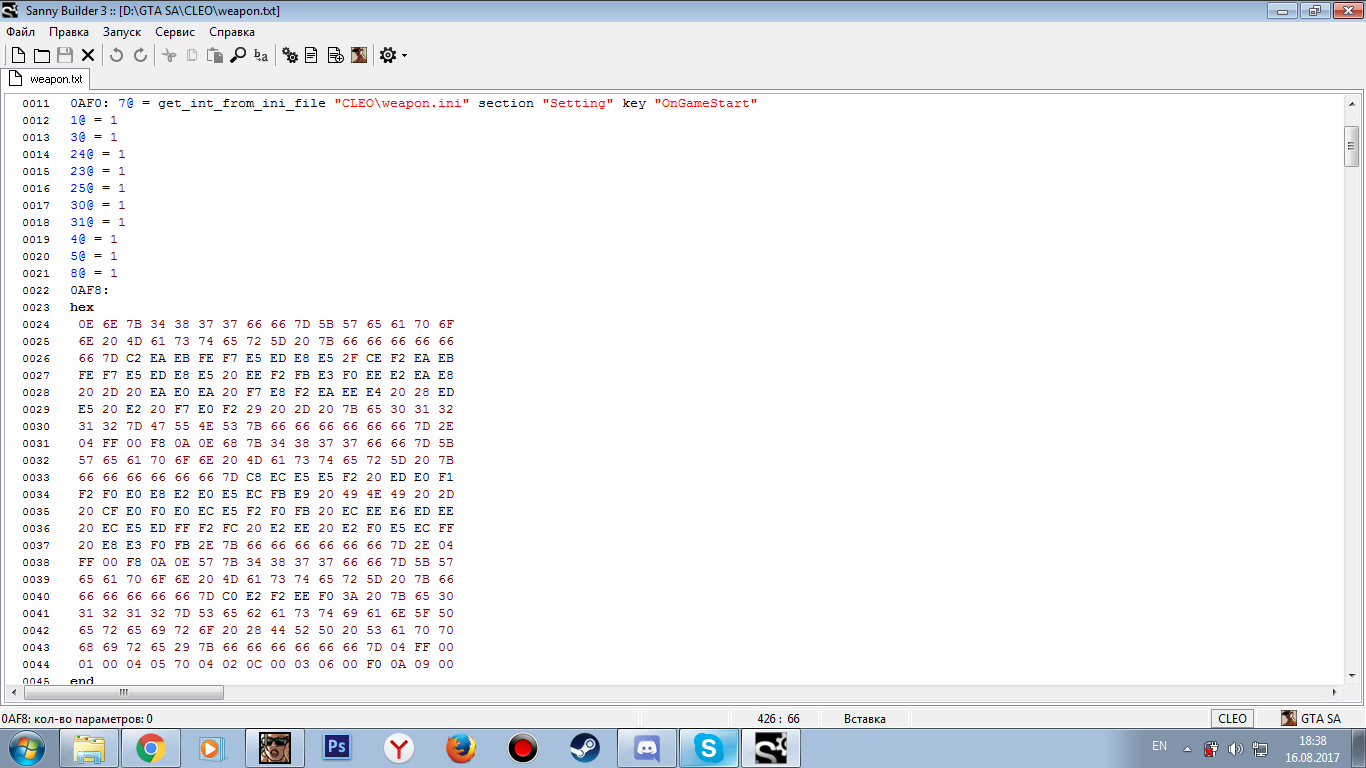Click the volume icon in system tray
Screen dimensions: 1366x768
tap(1236, 748)
